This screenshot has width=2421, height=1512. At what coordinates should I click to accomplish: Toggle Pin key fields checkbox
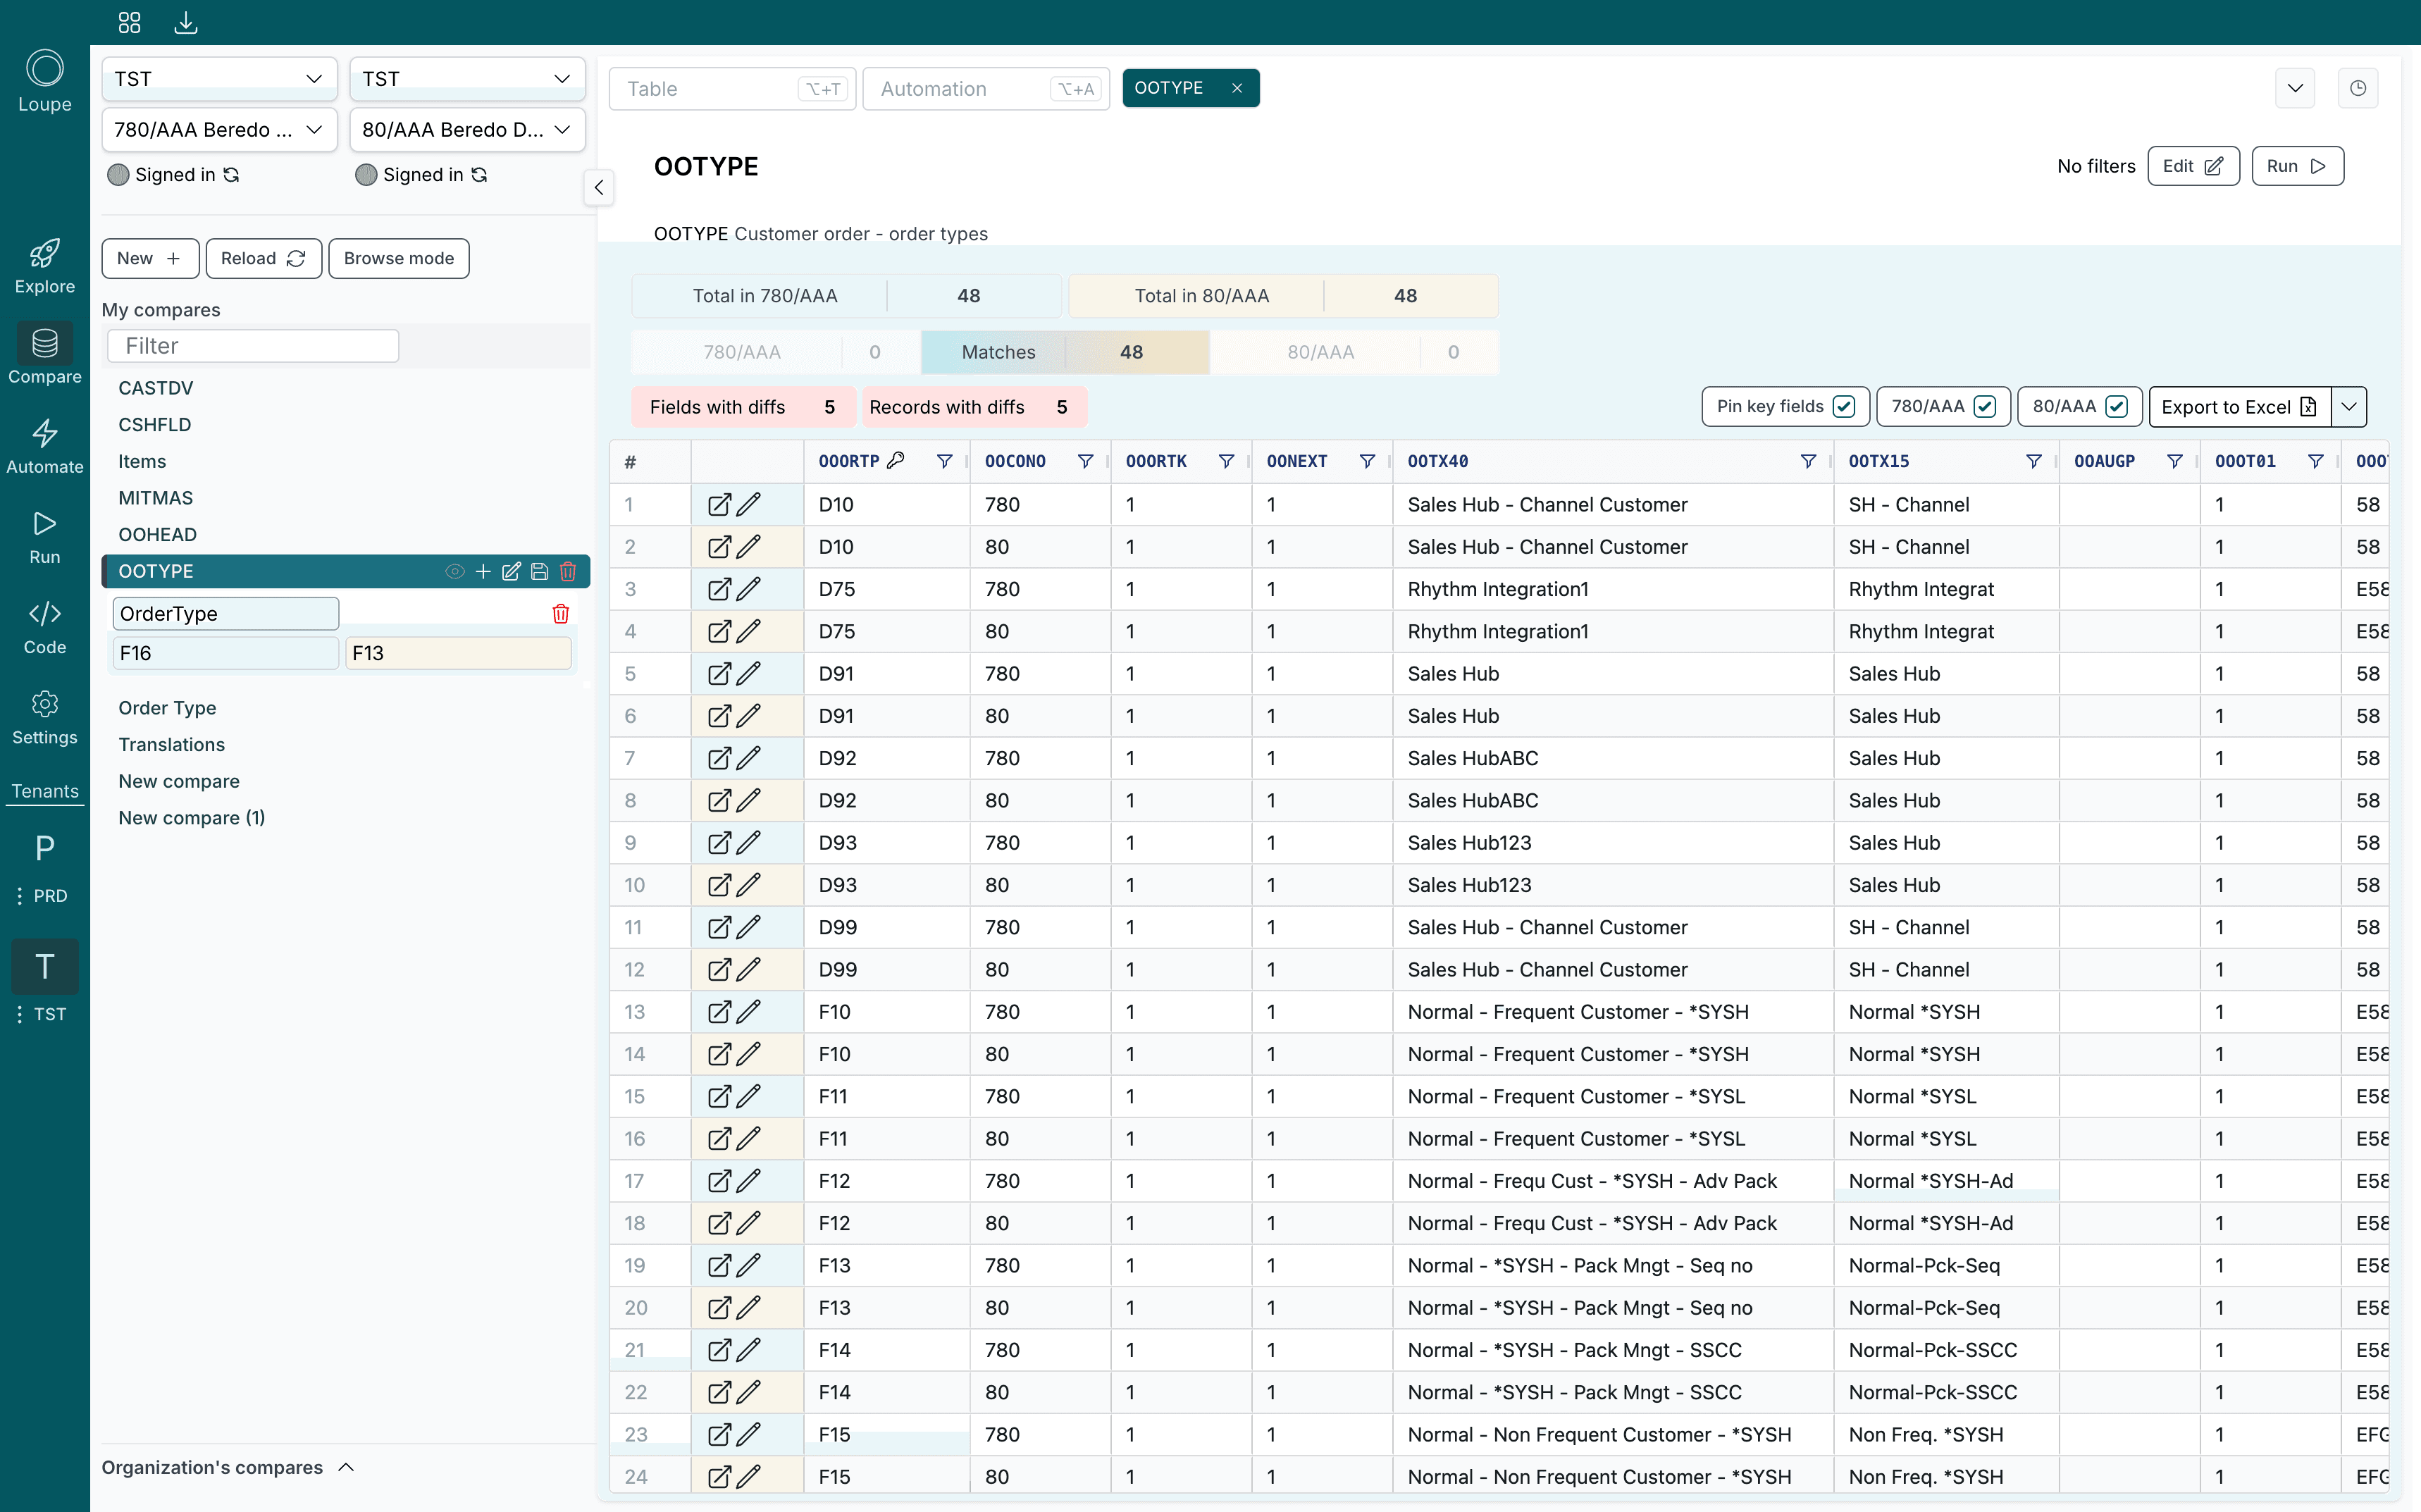[x=1844, y=406]
